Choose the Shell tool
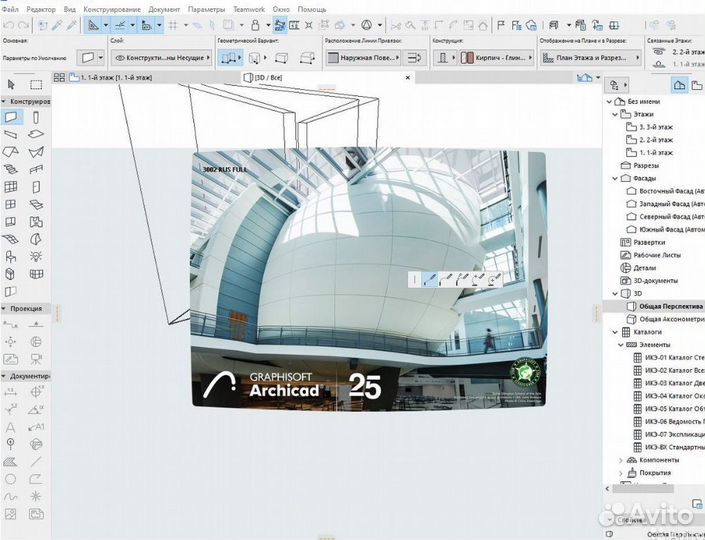Viewport: 705px width, 540px height. 36,152
